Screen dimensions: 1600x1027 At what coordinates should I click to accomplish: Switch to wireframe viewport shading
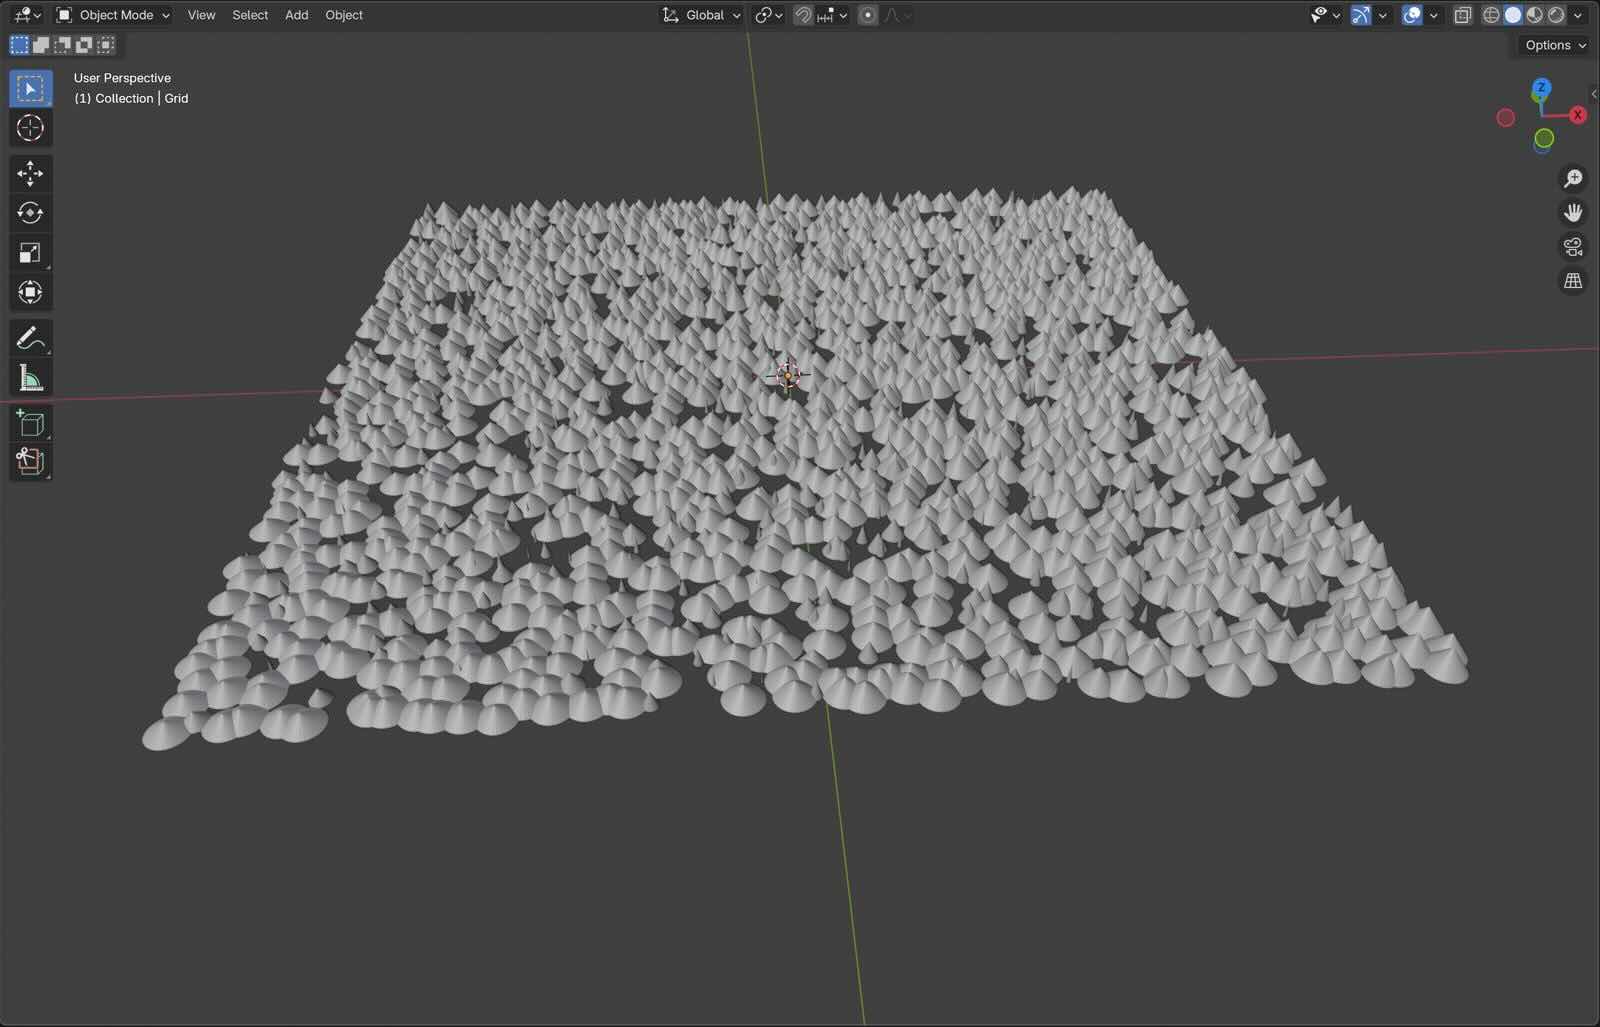point(1491,15)
